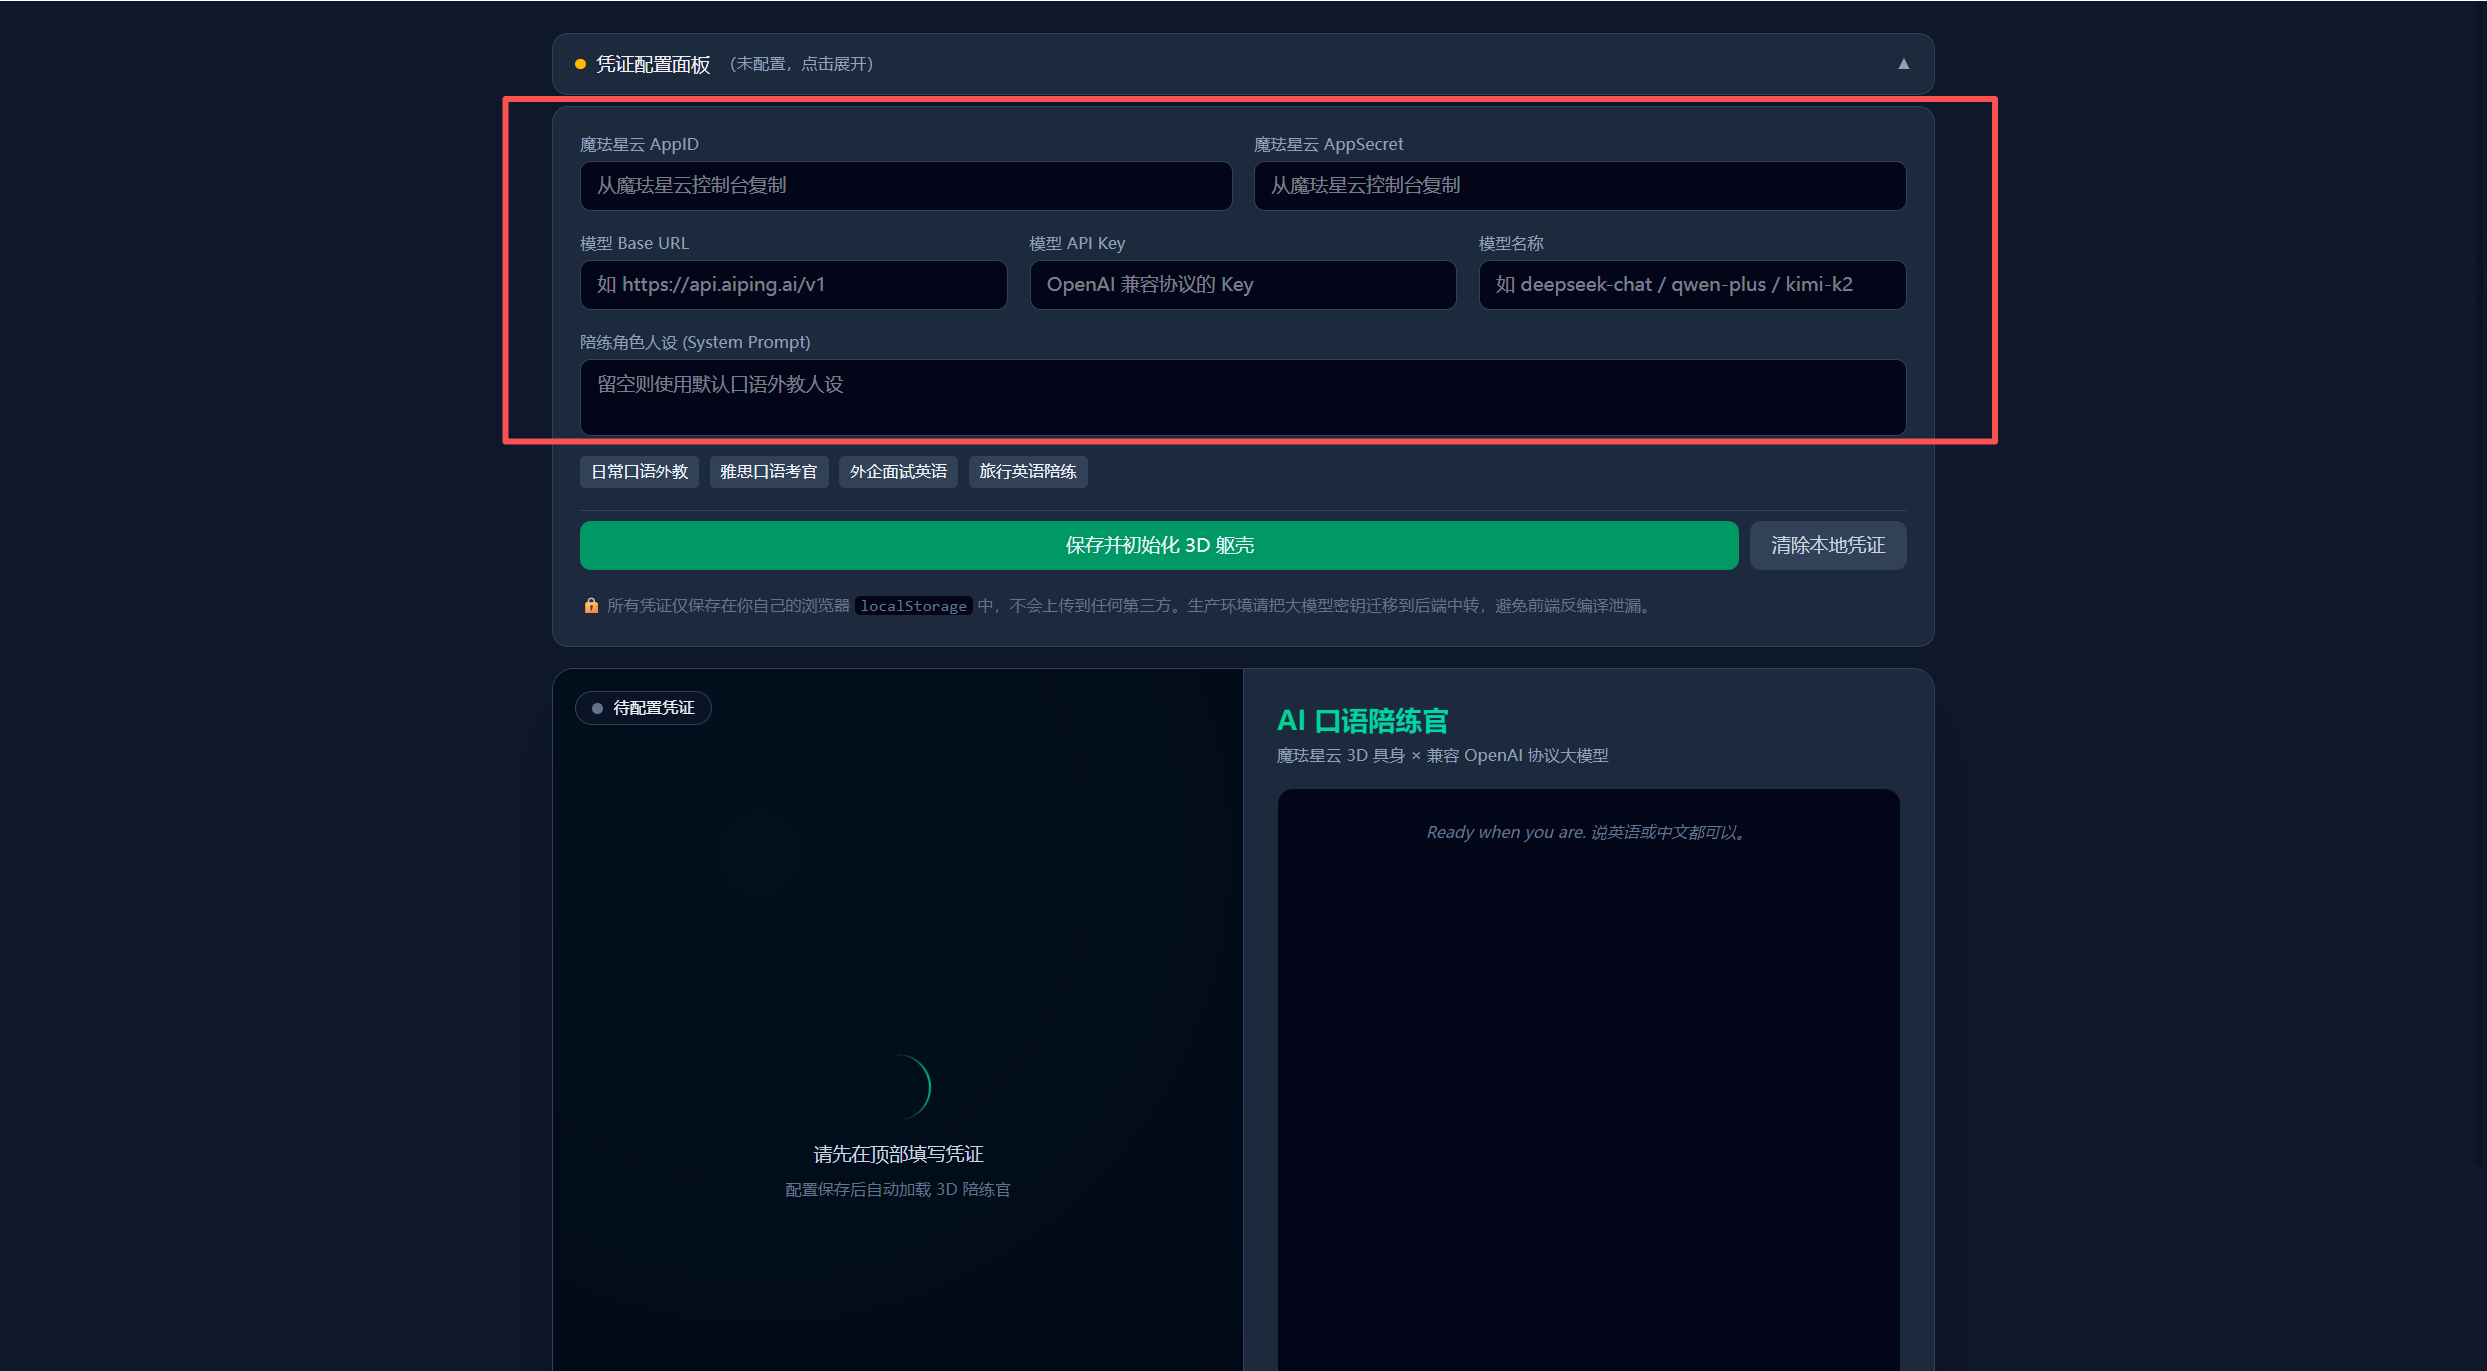The image size is (2487, 1371).
Task: Click the 模型 API Key label
Action: coord(1077,244)
